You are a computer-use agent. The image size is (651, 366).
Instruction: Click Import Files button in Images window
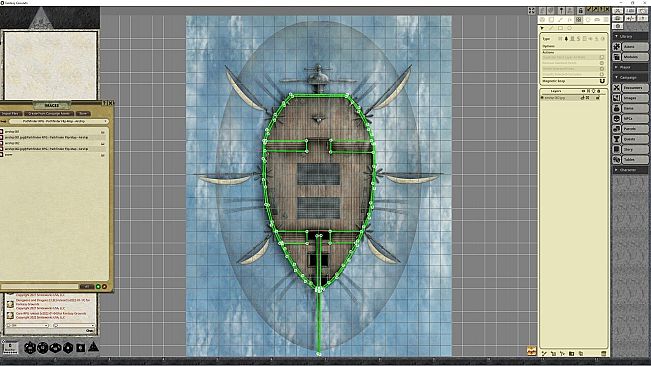click(10, 113)
